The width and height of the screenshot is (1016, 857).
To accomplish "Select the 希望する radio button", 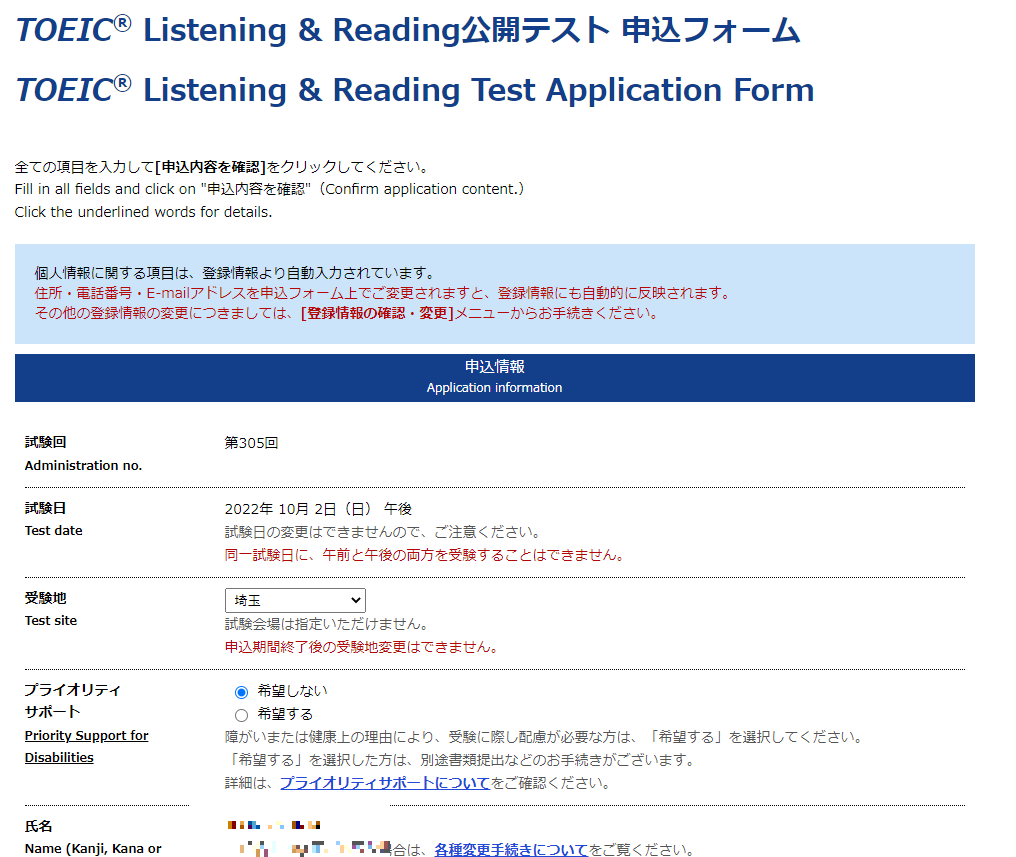I will click(241, 715).
